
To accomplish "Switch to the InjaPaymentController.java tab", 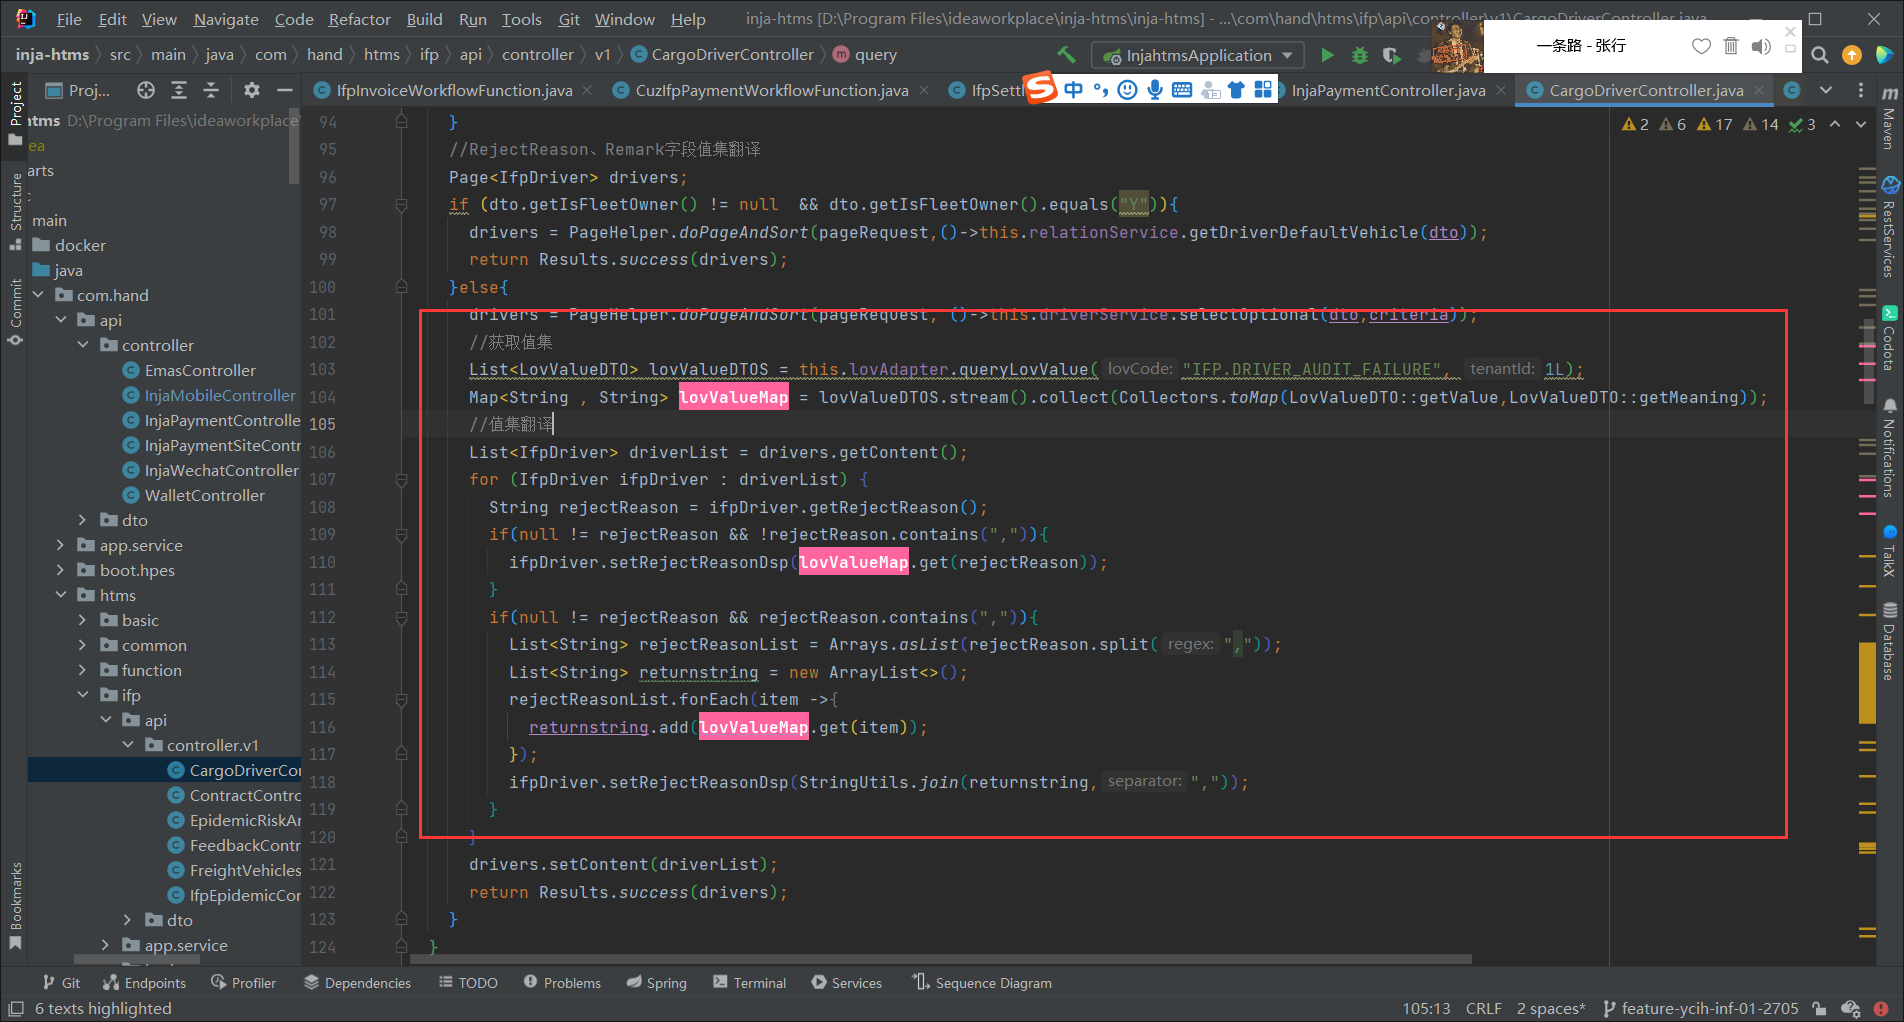I will (x=1387, y=90).
